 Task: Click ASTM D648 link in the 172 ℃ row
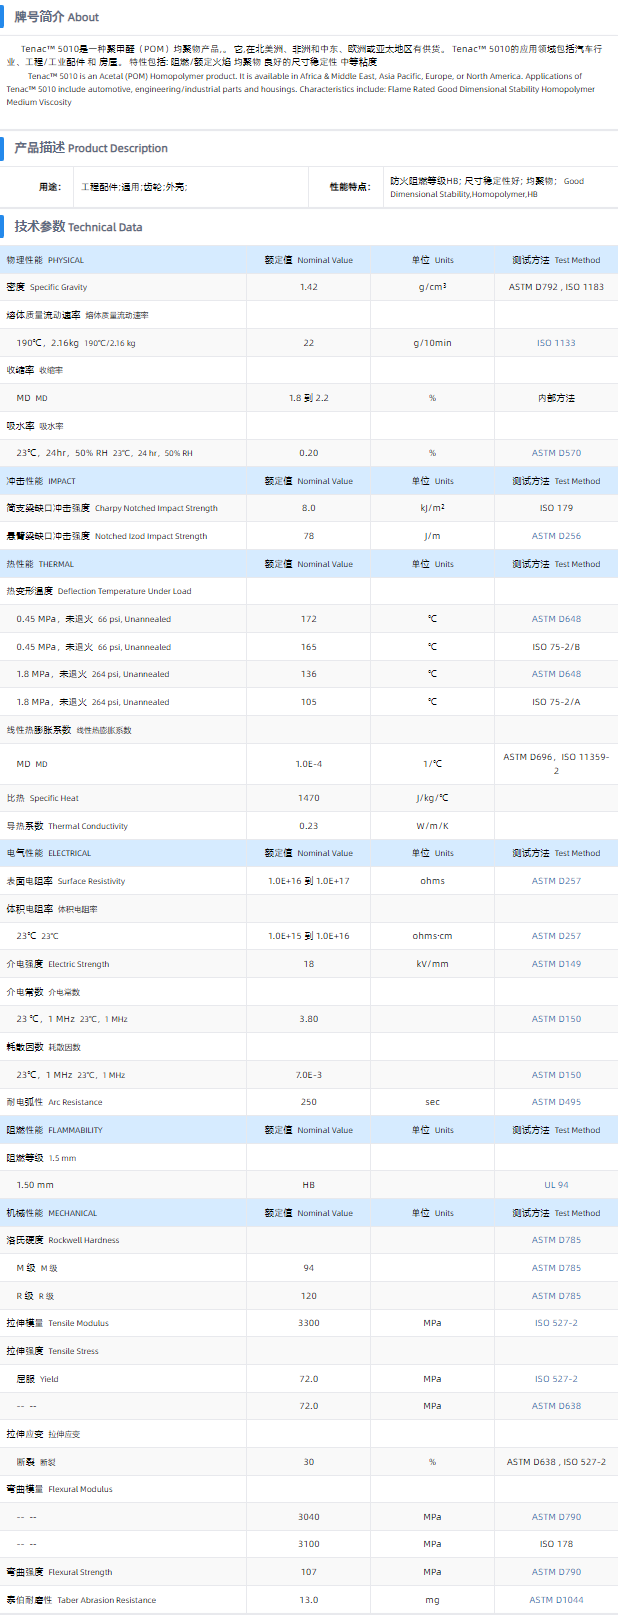point(556,619)
